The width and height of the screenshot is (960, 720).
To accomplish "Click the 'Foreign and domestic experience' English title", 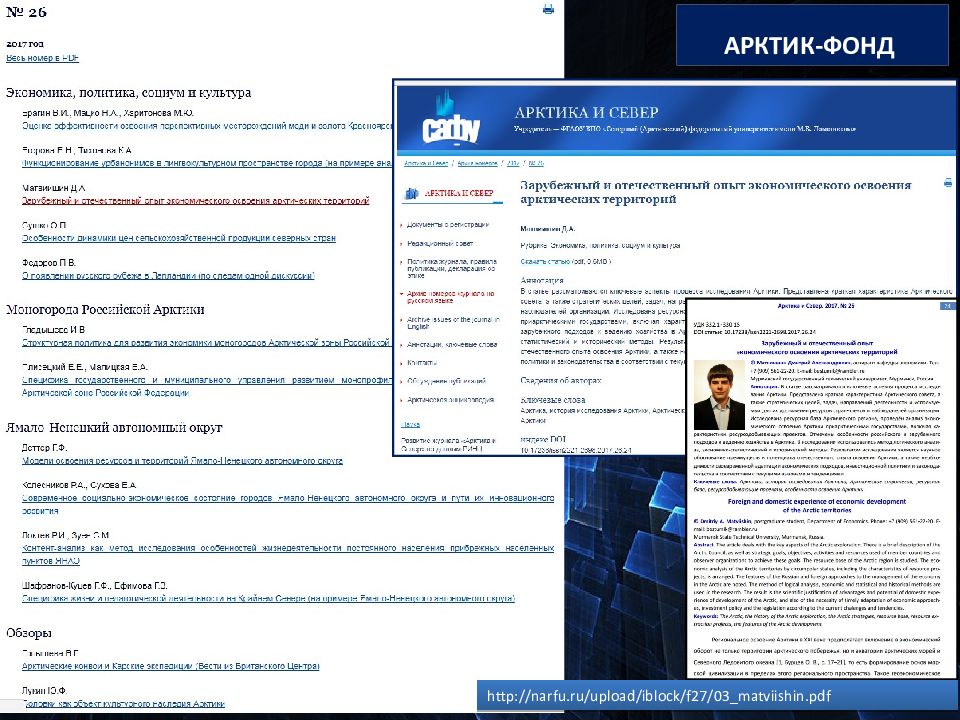I will click(x=817, y=505).
